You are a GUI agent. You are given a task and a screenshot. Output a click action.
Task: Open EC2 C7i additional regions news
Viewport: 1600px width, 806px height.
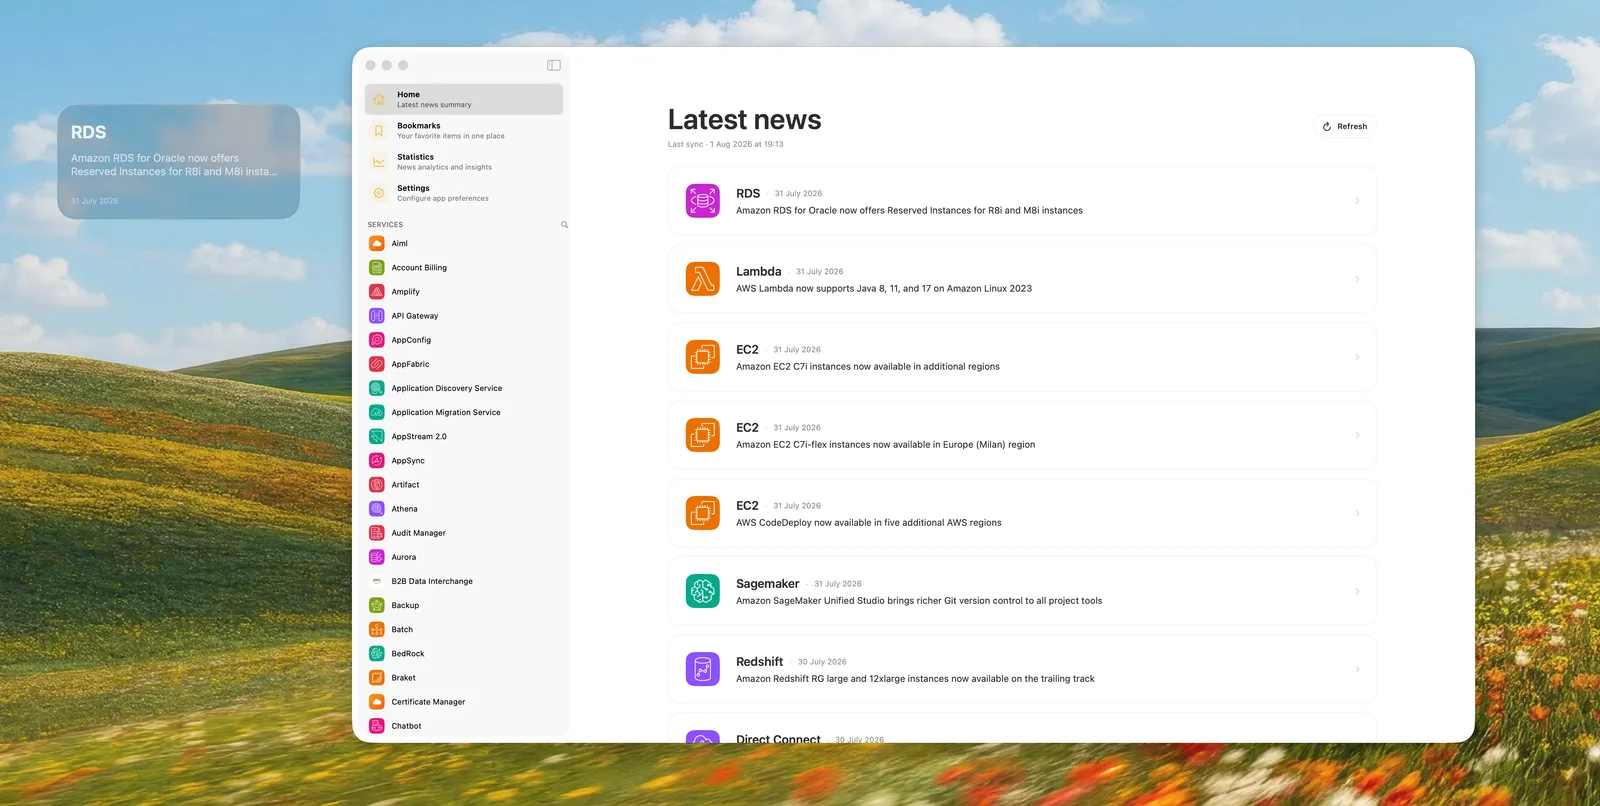[x=1022, y=357]
